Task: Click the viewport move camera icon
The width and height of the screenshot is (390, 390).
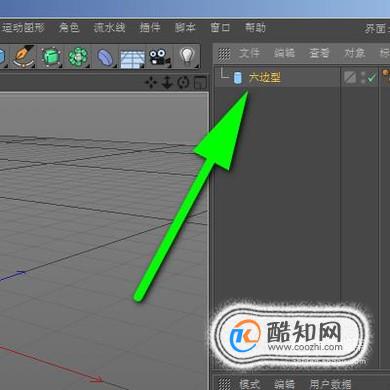Action: tap(151, 82)
